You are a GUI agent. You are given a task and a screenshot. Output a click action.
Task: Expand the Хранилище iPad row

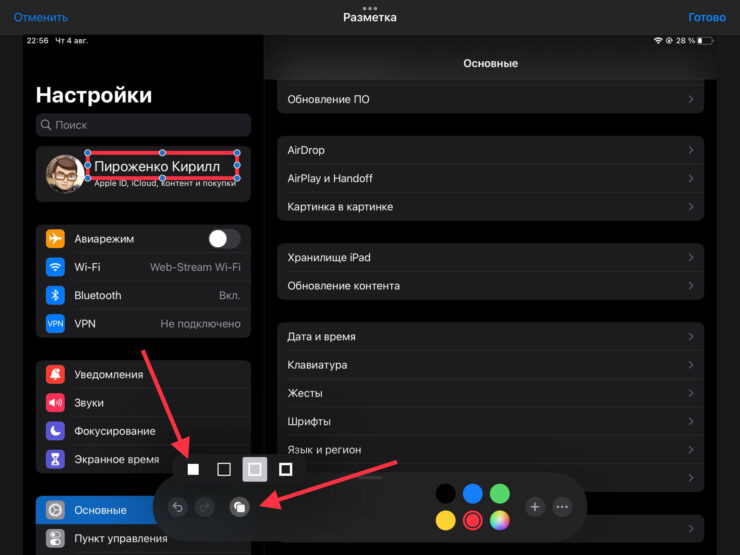click(490, 258)
